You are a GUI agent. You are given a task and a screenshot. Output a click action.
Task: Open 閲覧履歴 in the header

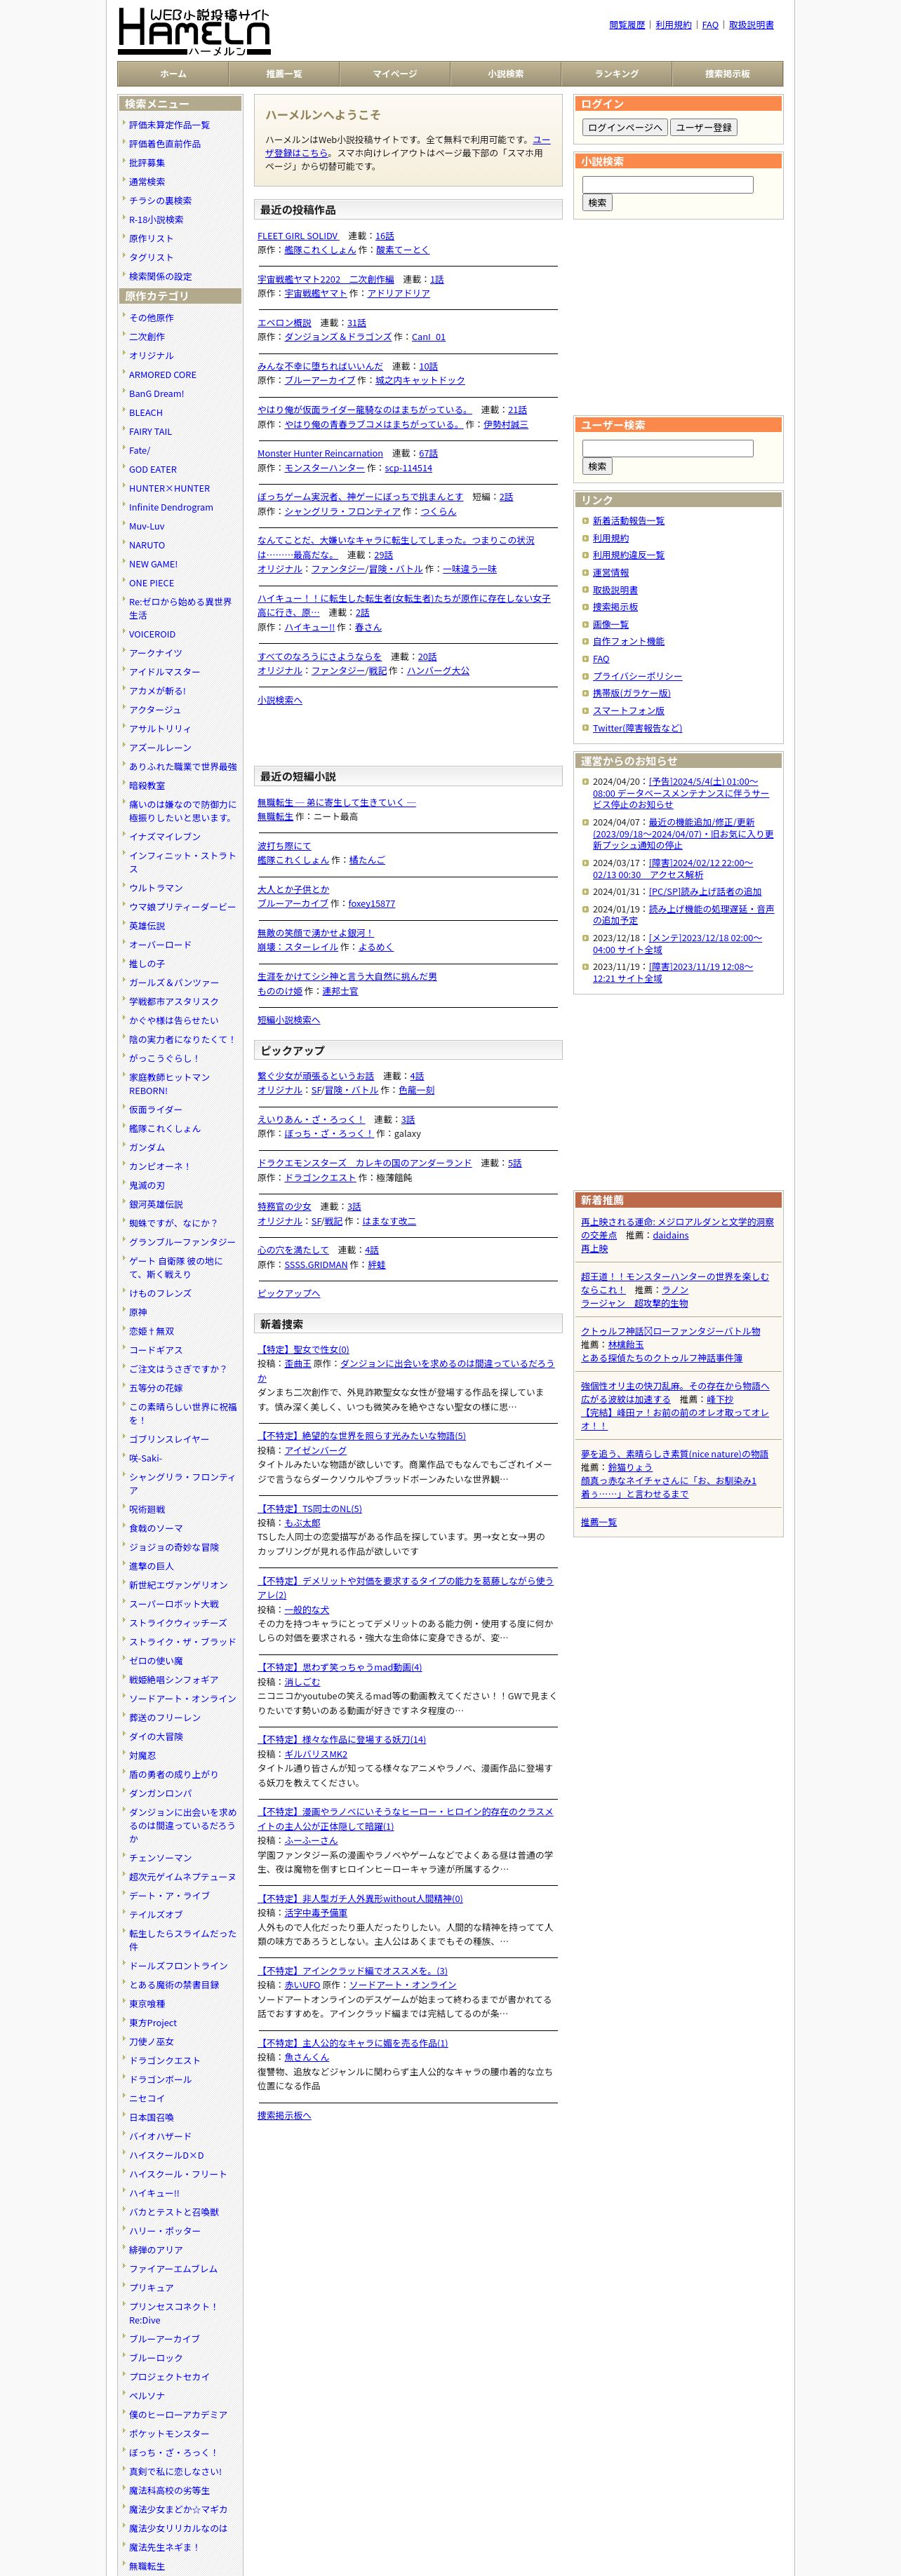click(x=627, y=25)
